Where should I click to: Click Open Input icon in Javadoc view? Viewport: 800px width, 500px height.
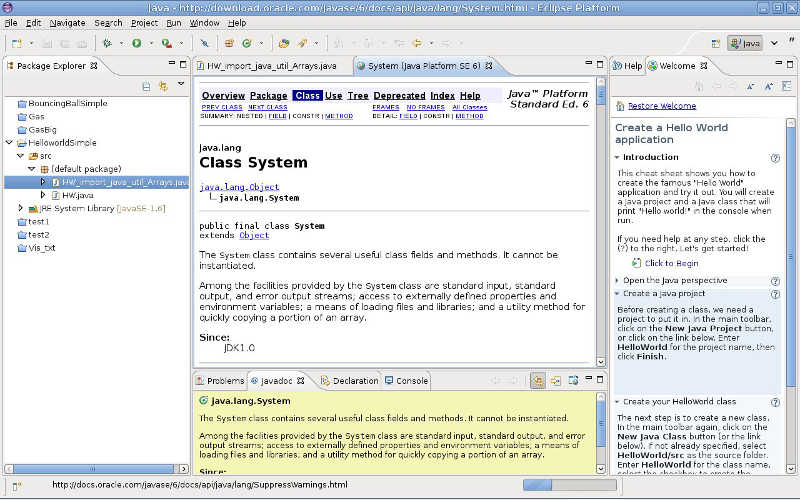(556, 381)
